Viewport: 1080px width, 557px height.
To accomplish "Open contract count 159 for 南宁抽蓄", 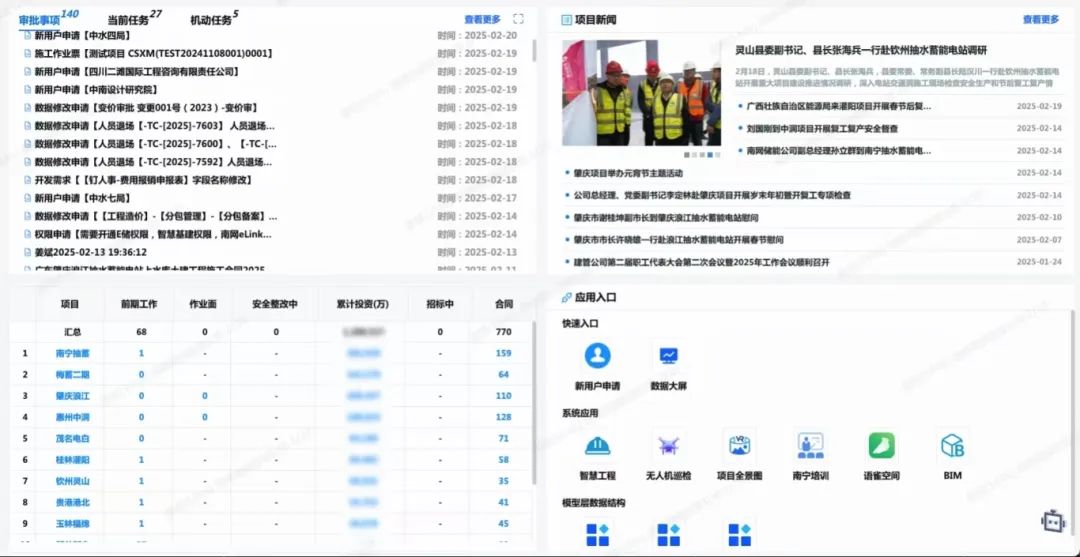I will coord(503,353).
